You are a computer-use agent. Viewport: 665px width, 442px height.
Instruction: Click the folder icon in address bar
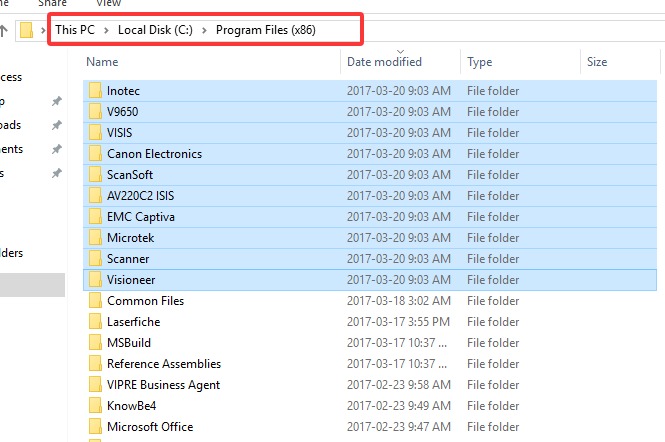click(x=26, y=30)
